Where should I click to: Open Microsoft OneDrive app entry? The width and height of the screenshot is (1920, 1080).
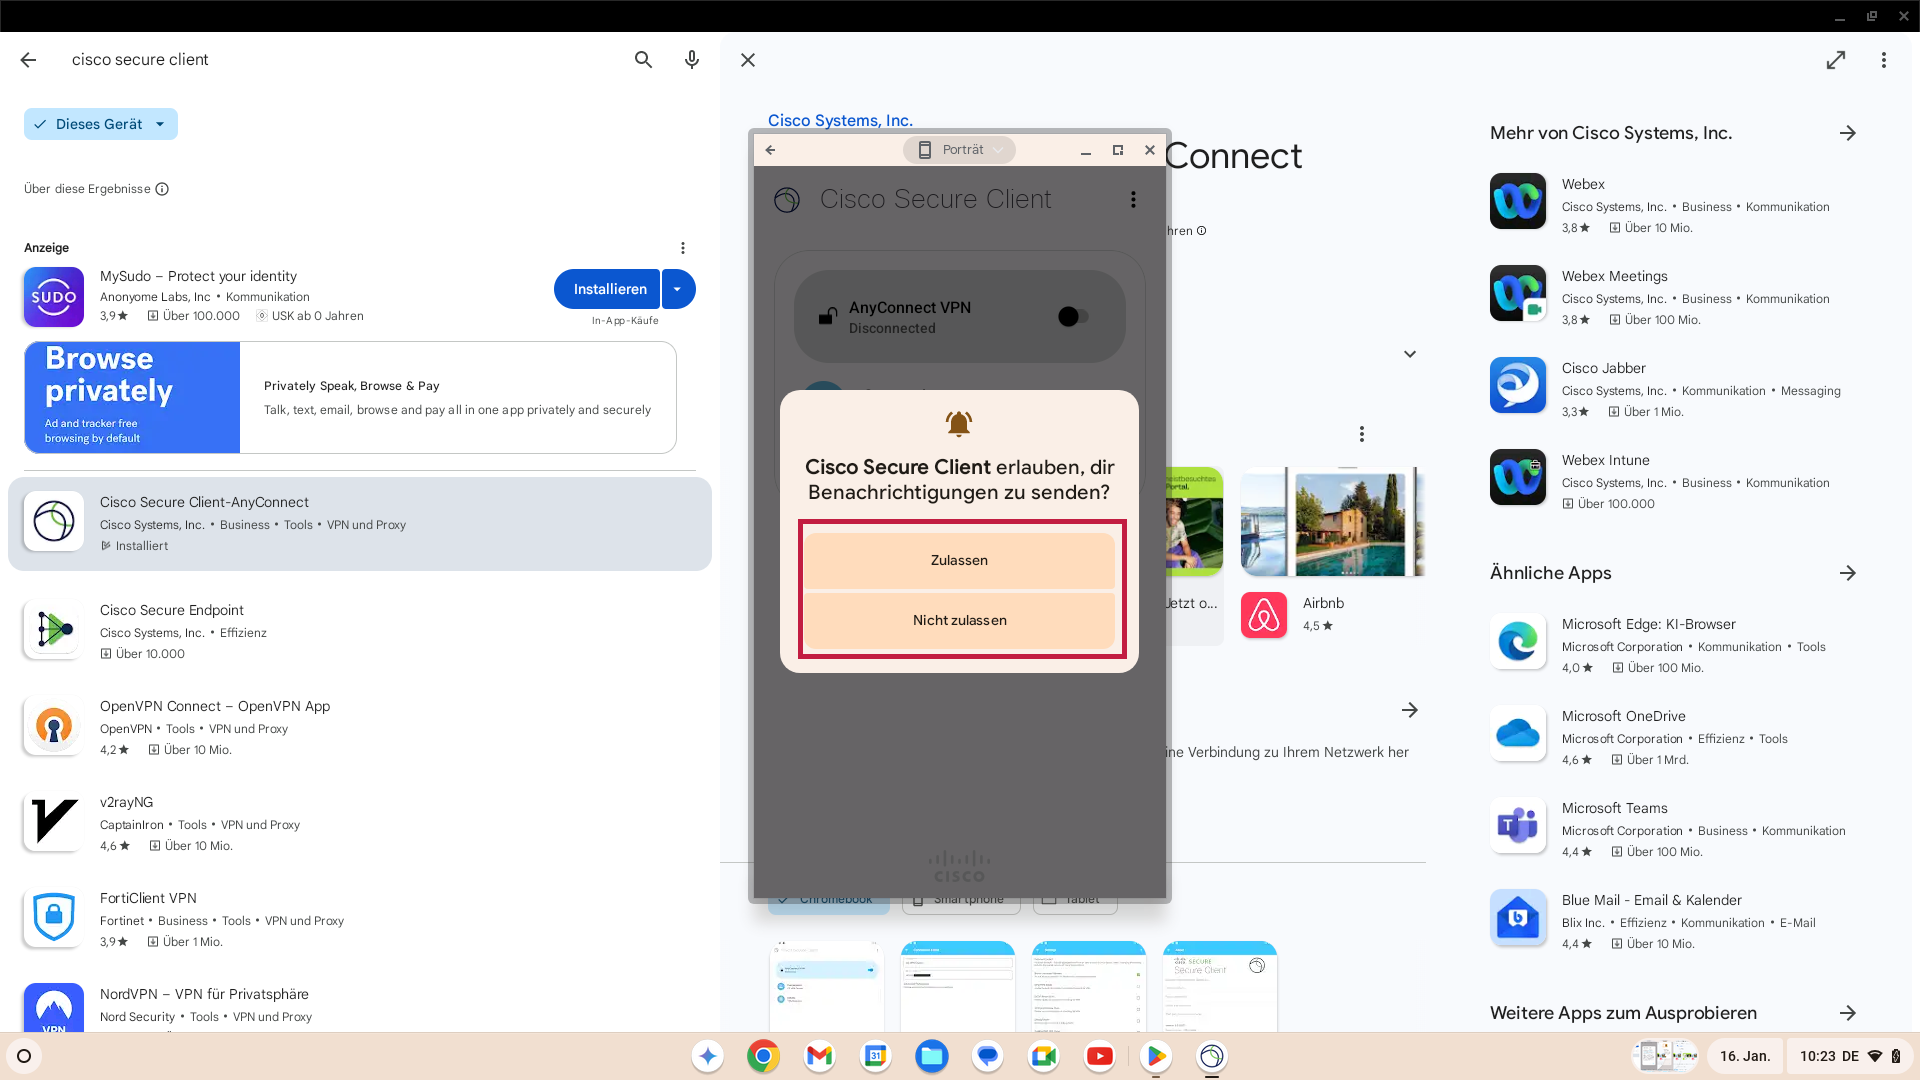click(1675, 737)
